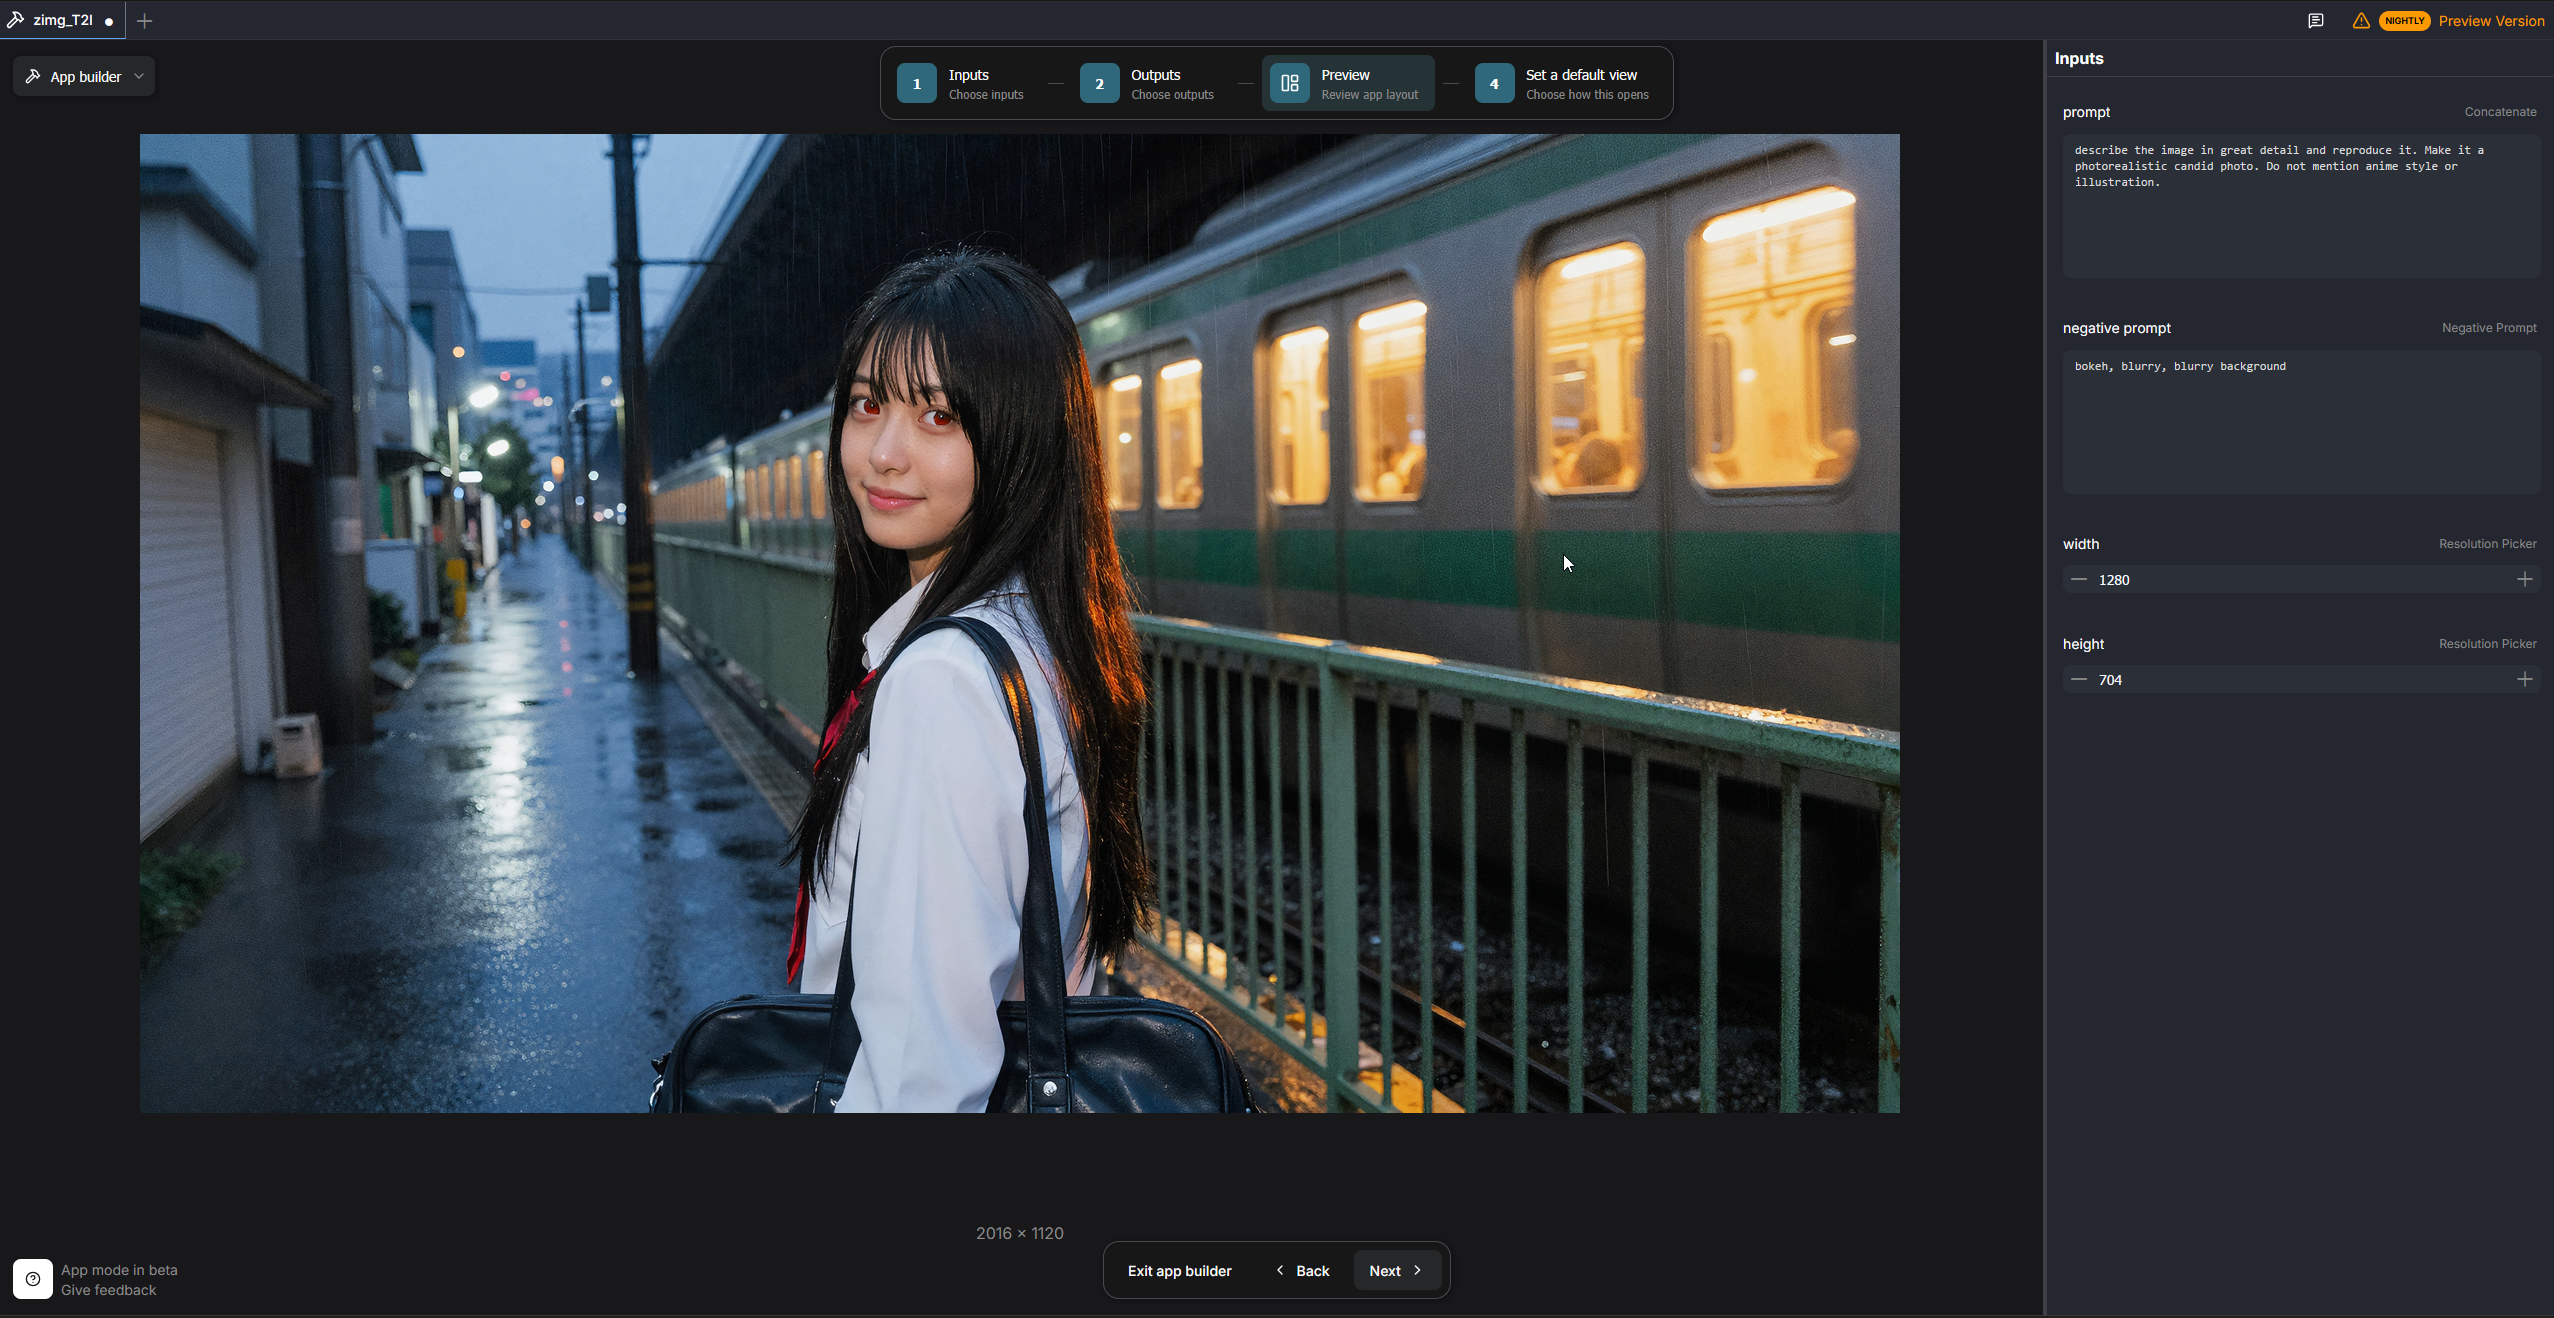This screenshot has height=1318, width=2554.
Task: Click the help icon beside App mode in beta
Action: tap(33, 1279)
